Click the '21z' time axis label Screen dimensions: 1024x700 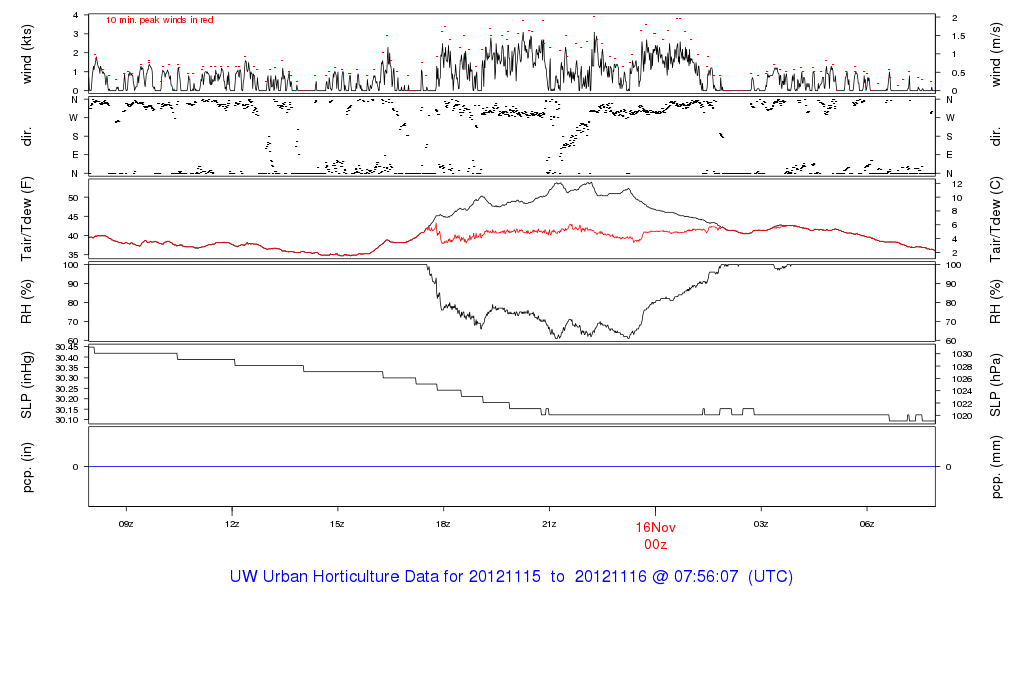point(549,524)
